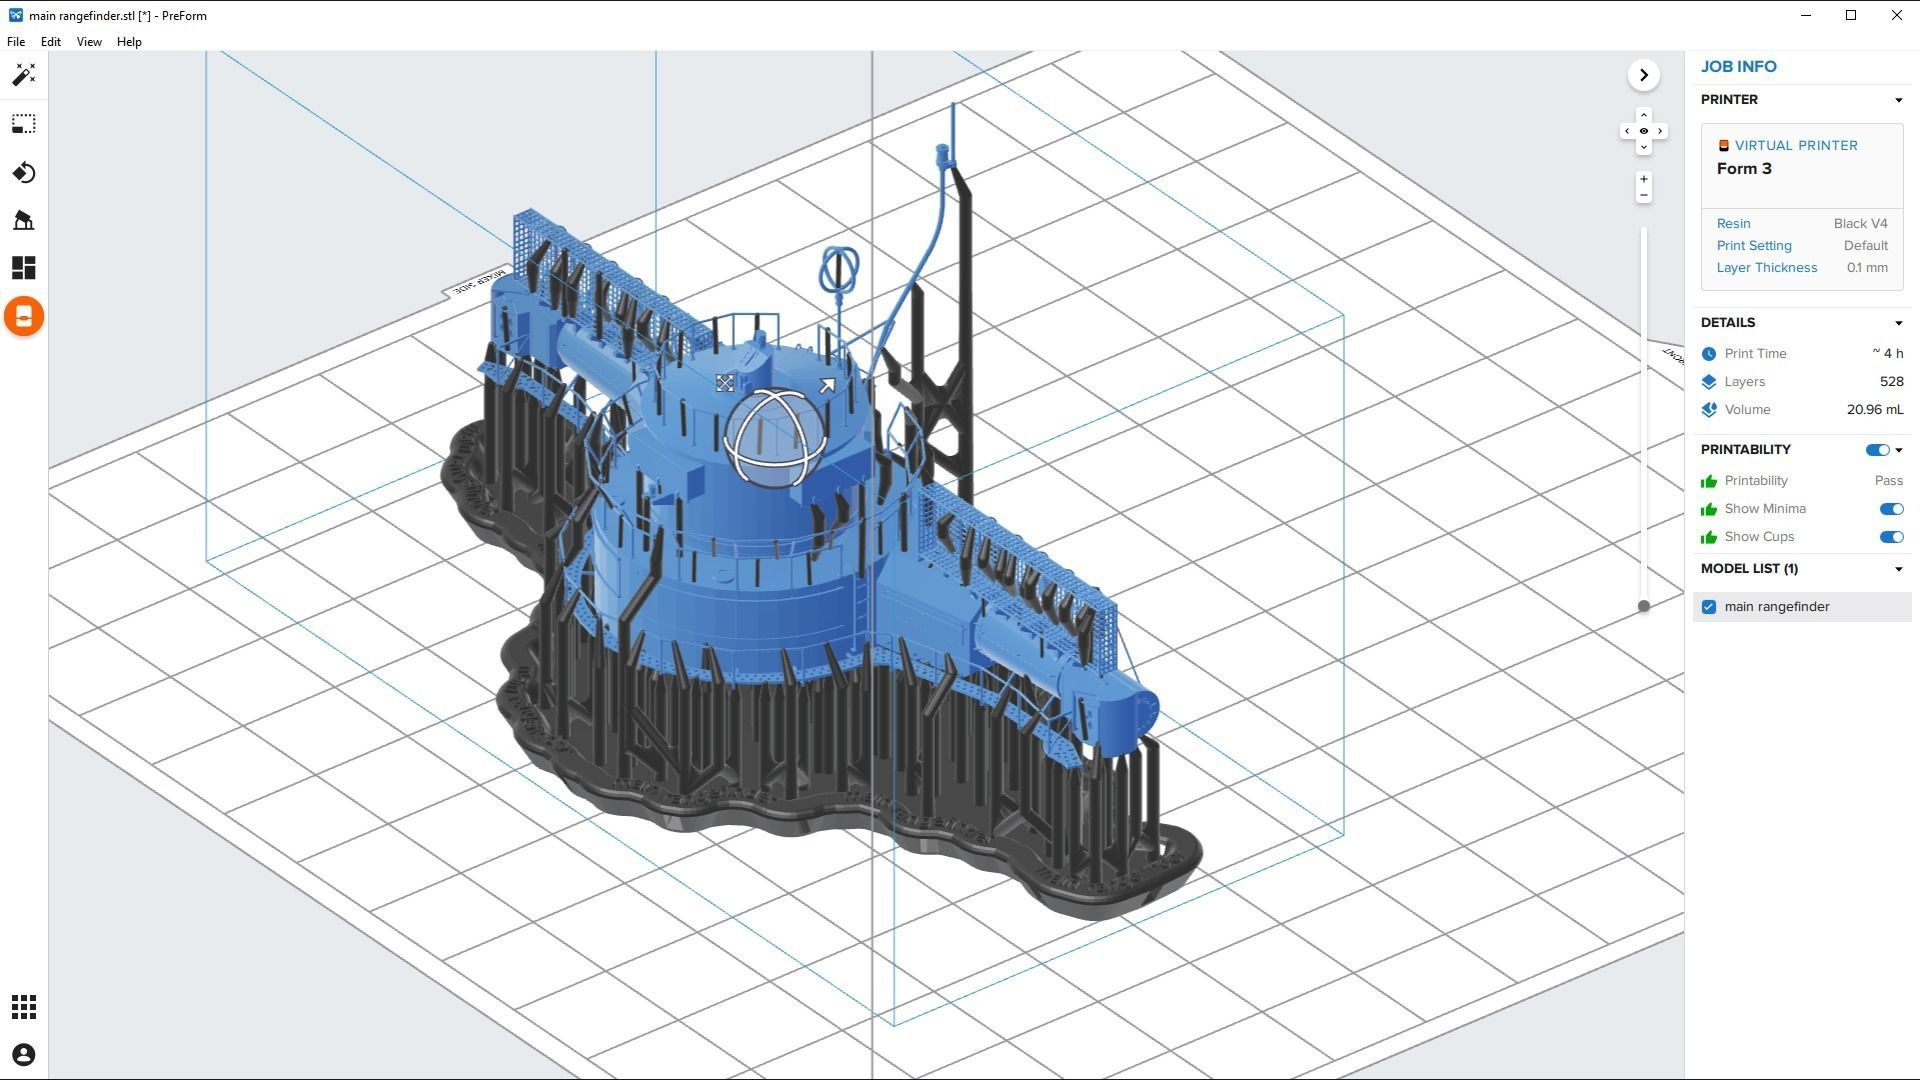Zoom in with the plus button
Image resolution: width=1920 pixels, height=1080 pixels.
pyautogui.click(x=1644, y=179)
